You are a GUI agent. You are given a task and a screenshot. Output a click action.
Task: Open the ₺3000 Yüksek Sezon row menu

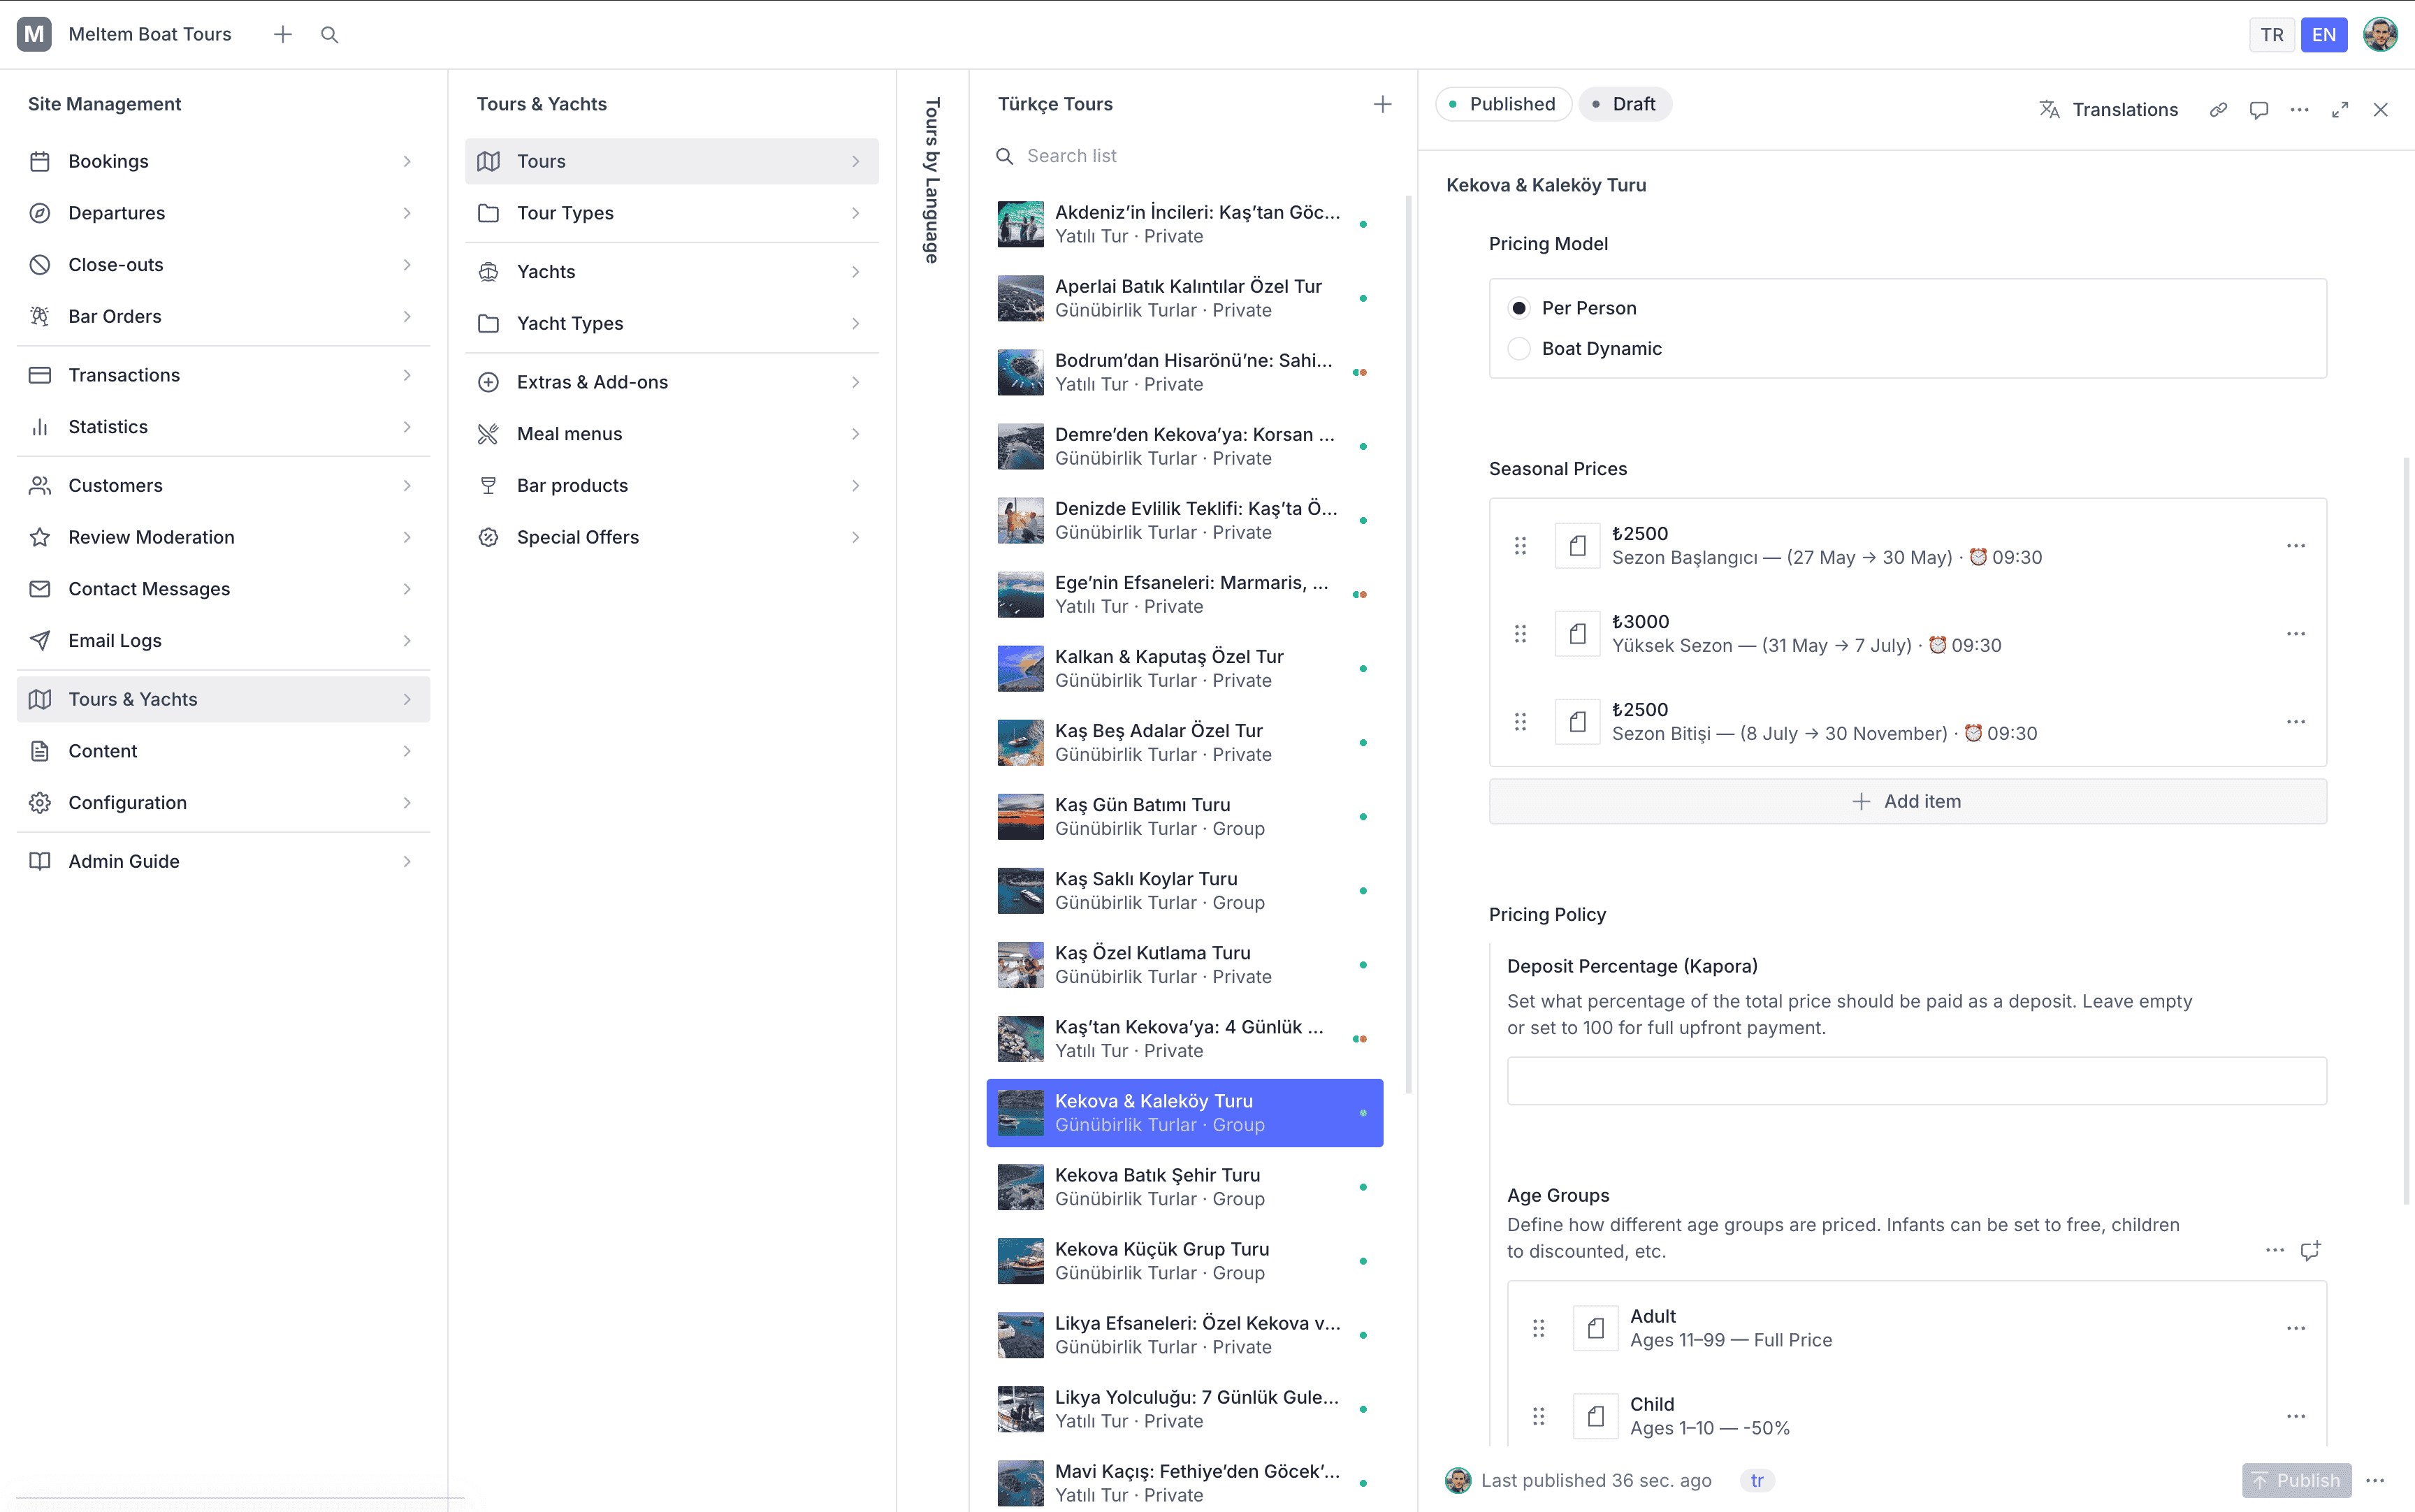pos(2295,633)
